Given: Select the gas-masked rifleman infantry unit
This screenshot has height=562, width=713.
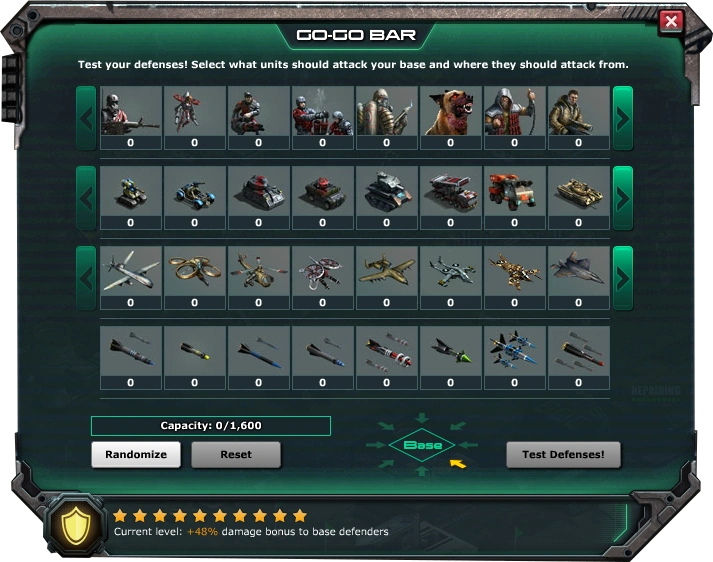Looking at the screenshot, I should click(x=131, y=117).
